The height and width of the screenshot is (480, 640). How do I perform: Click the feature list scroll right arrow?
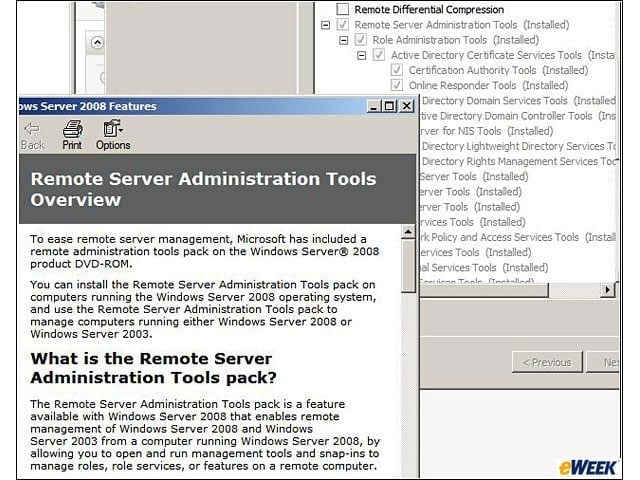click(x=607, y=290)
